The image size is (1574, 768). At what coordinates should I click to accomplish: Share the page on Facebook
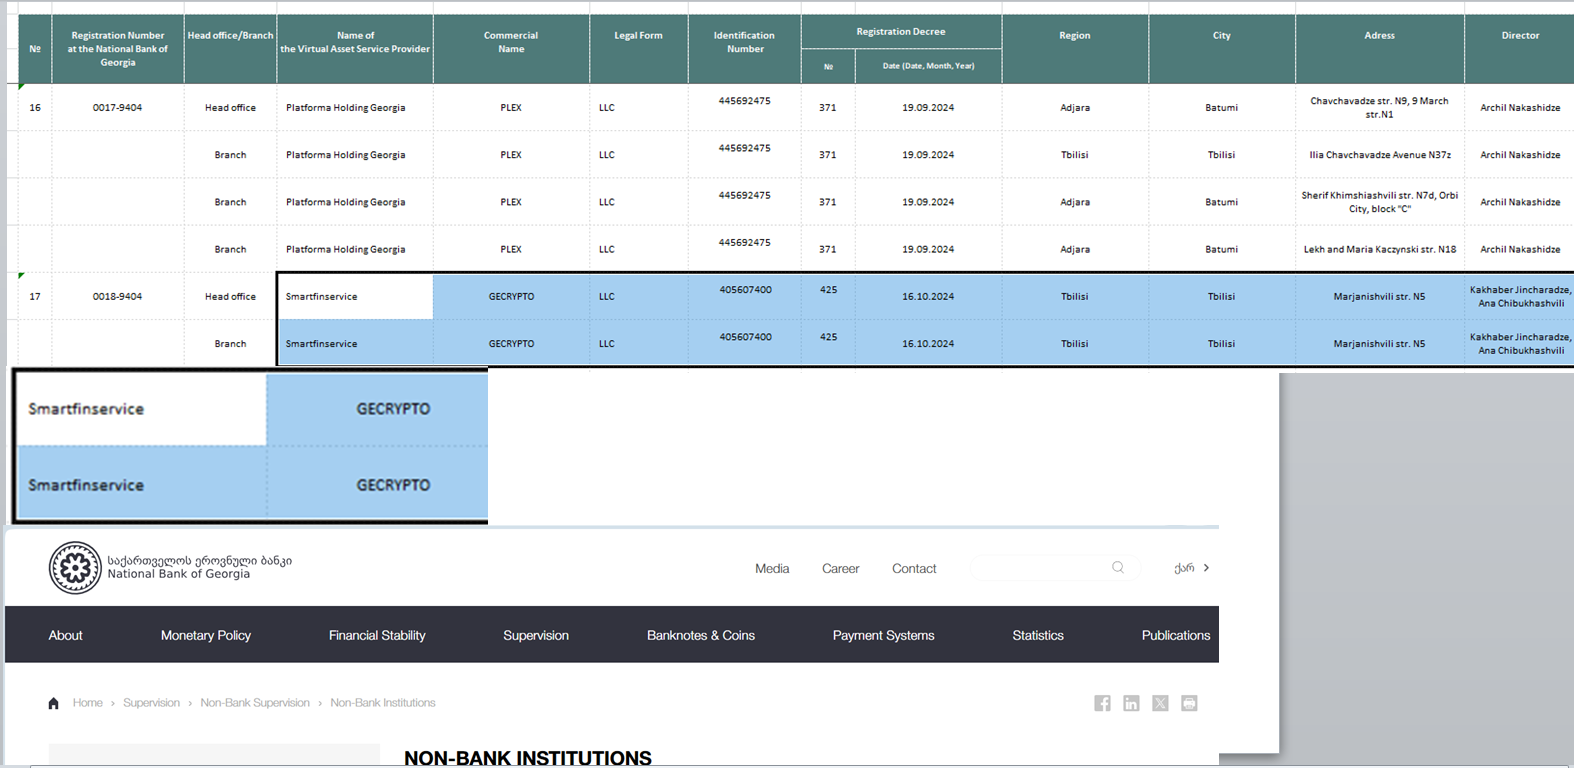pos(1102,703)
